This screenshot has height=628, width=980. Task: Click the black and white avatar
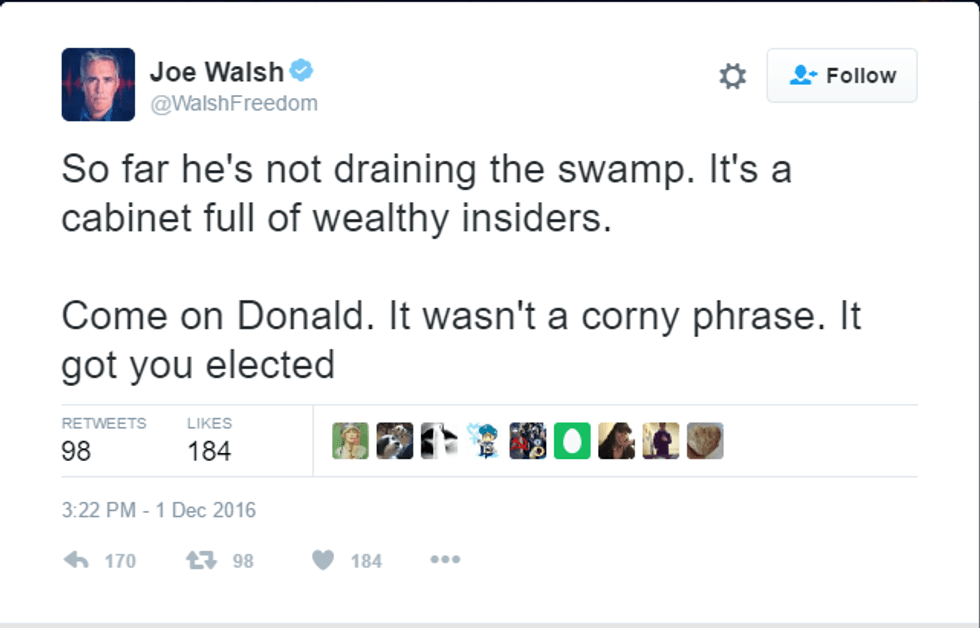pos(439,441)
